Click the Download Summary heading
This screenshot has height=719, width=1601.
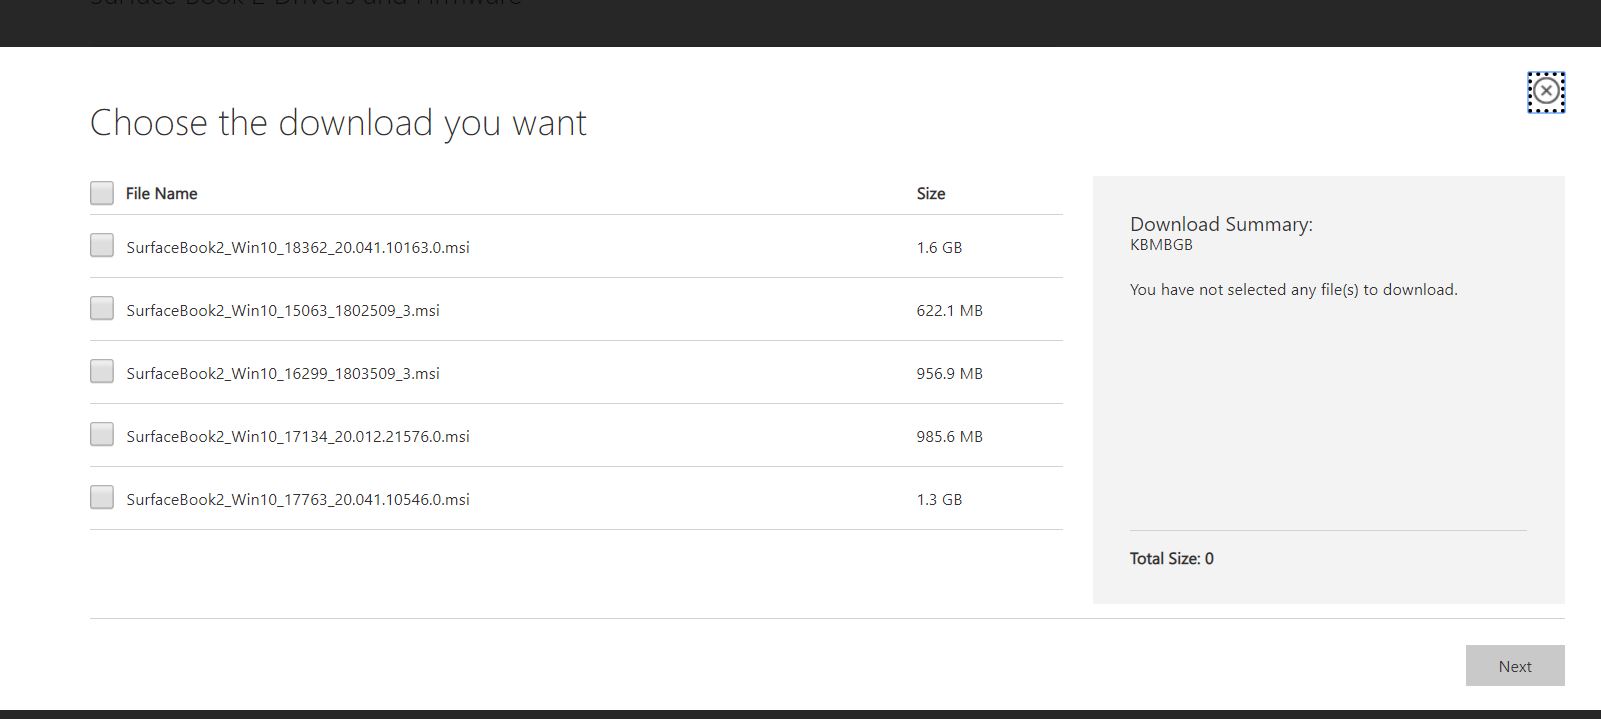coord(1221,225)
